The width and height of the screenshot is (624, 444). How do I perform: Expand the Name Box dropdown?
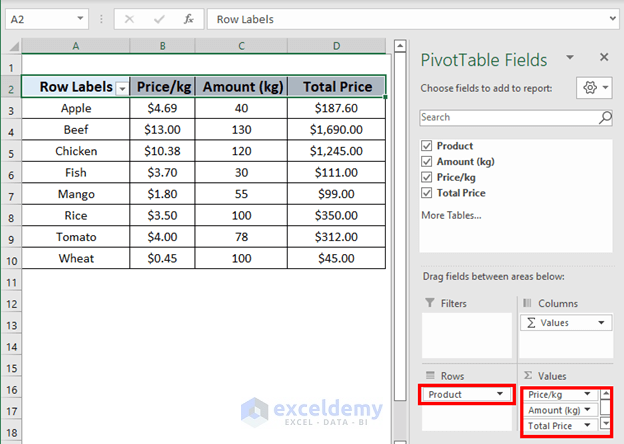pyautogui.click(x=97, y=19)
